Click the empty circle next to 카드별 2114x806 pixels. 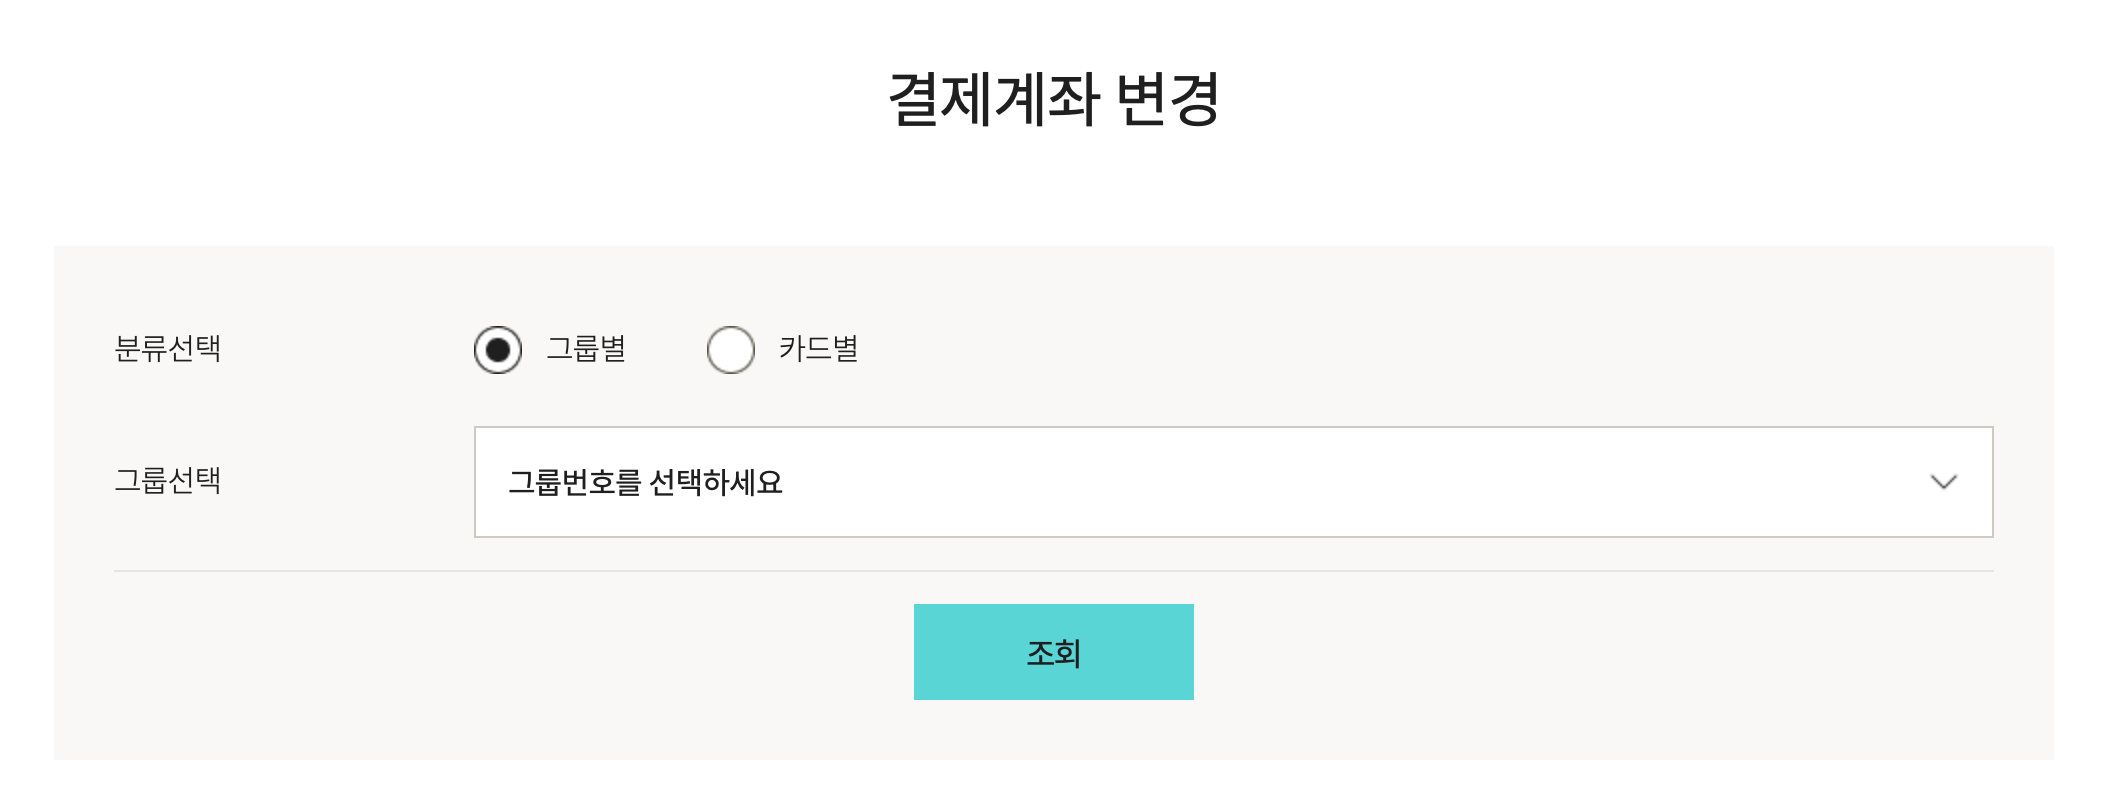coord(731,350)
